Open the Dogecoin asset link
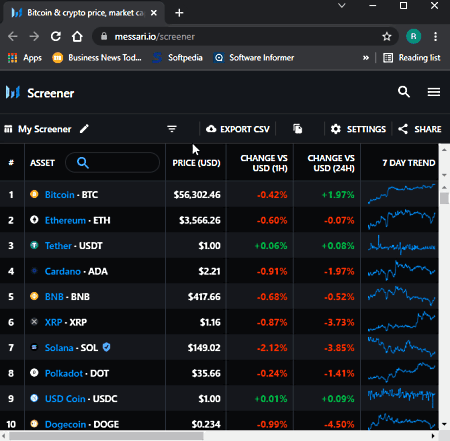The height and width of the screenshot is (441, 450). click(x=65, y=424)
